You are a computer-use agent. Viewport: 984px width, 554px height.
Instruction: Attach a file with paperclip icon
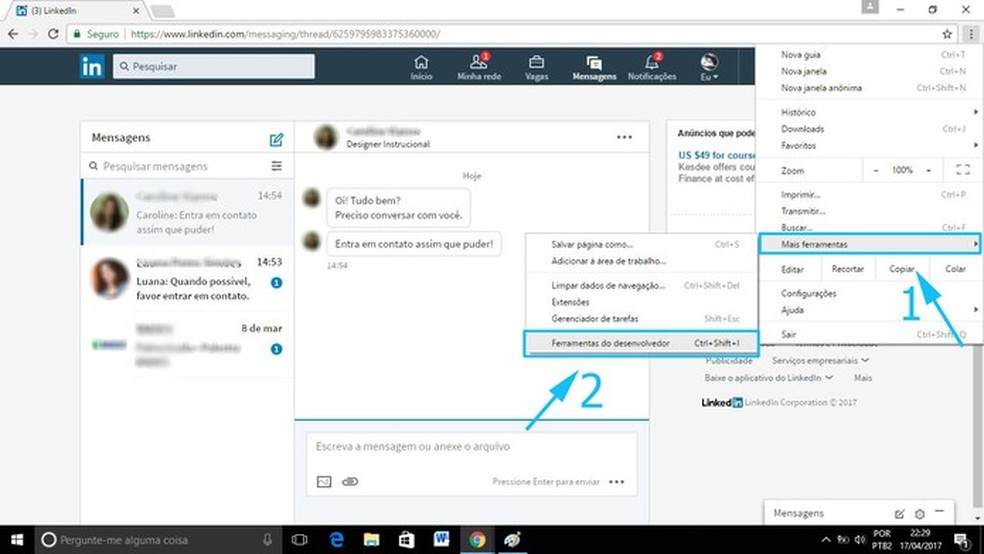point(350,482)
